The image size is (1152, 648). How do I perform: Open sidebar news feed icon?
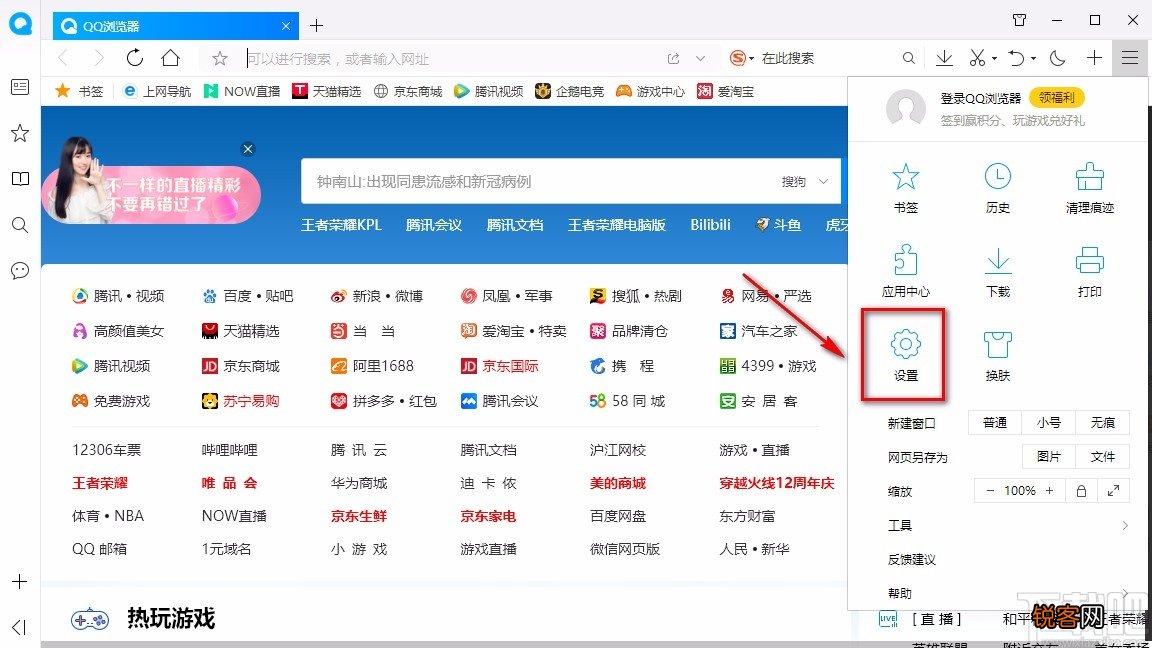point(20,87)
